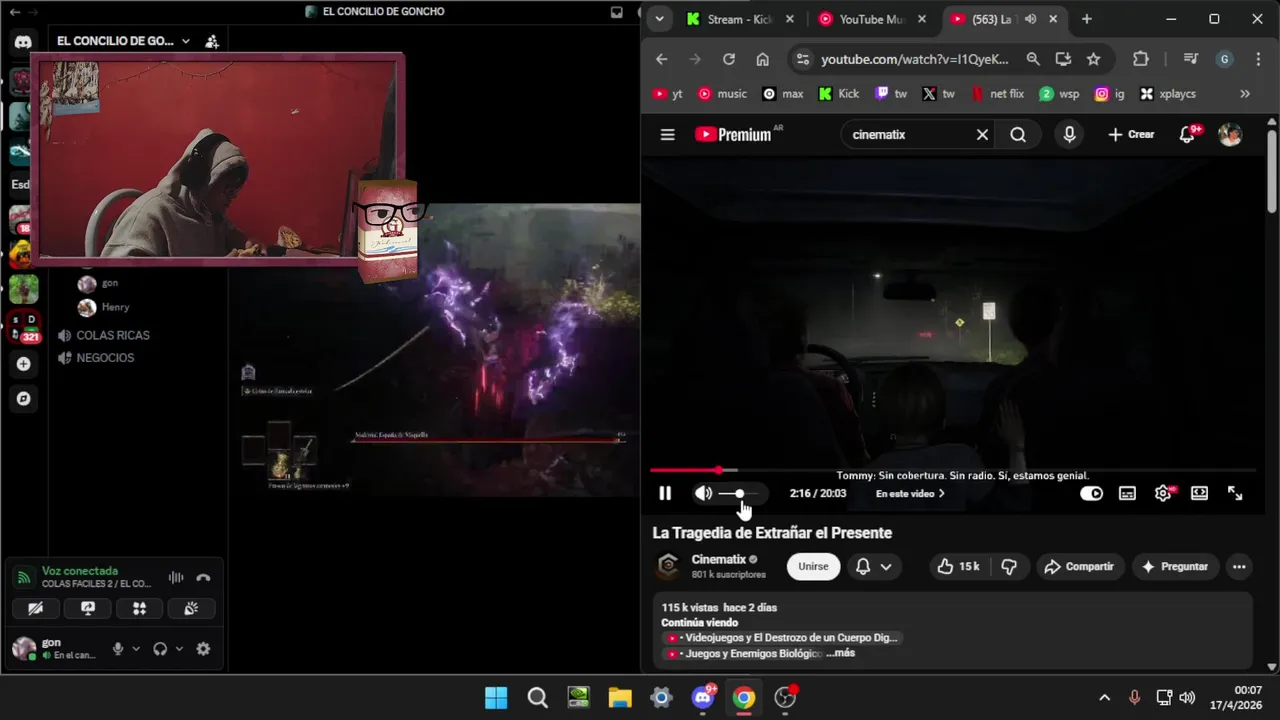Open the player settings gear

pyautogui.click(x=1163, y=493)
